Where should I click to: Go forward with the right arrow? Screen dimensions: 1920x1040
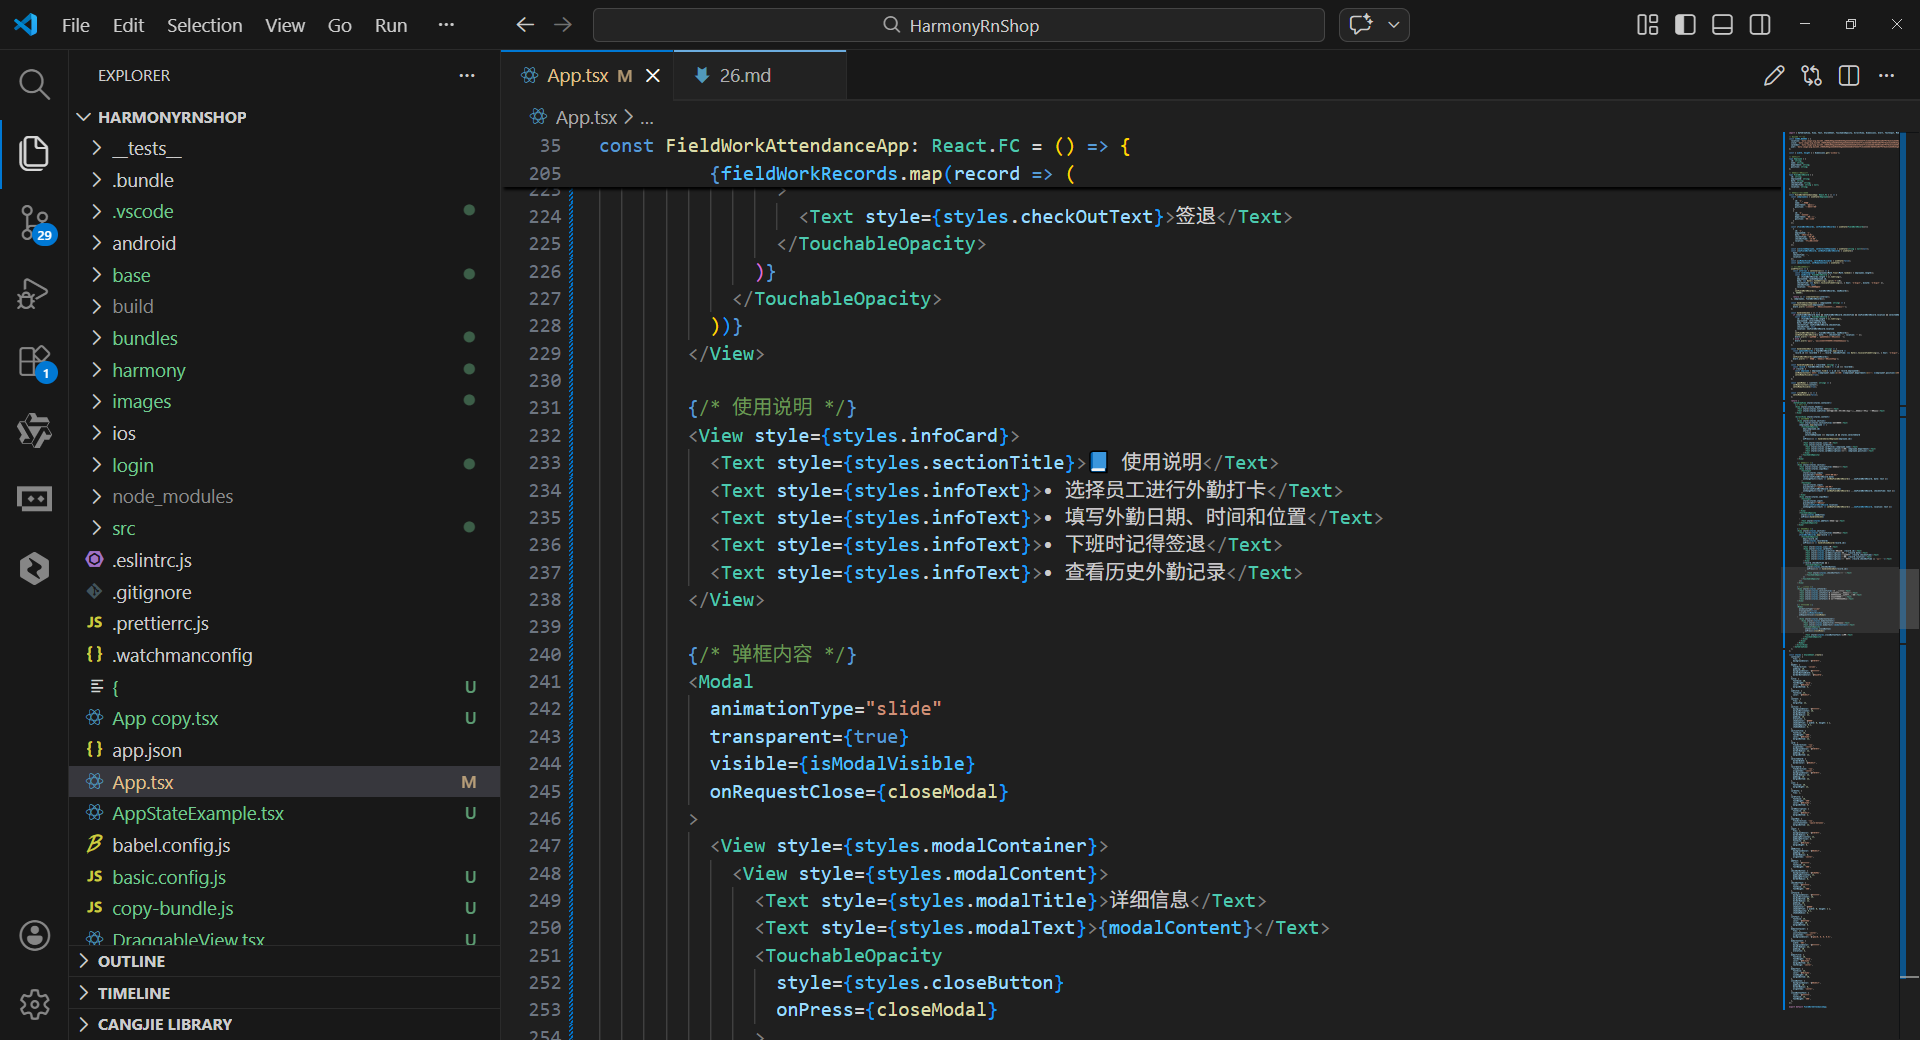(563, 25)
